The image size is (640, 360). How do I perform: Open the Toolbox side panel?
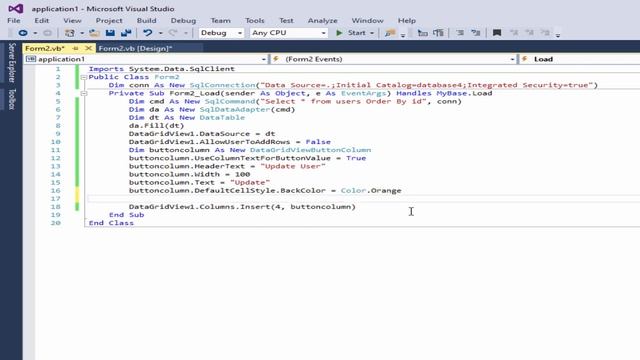[x=11, y=99]
